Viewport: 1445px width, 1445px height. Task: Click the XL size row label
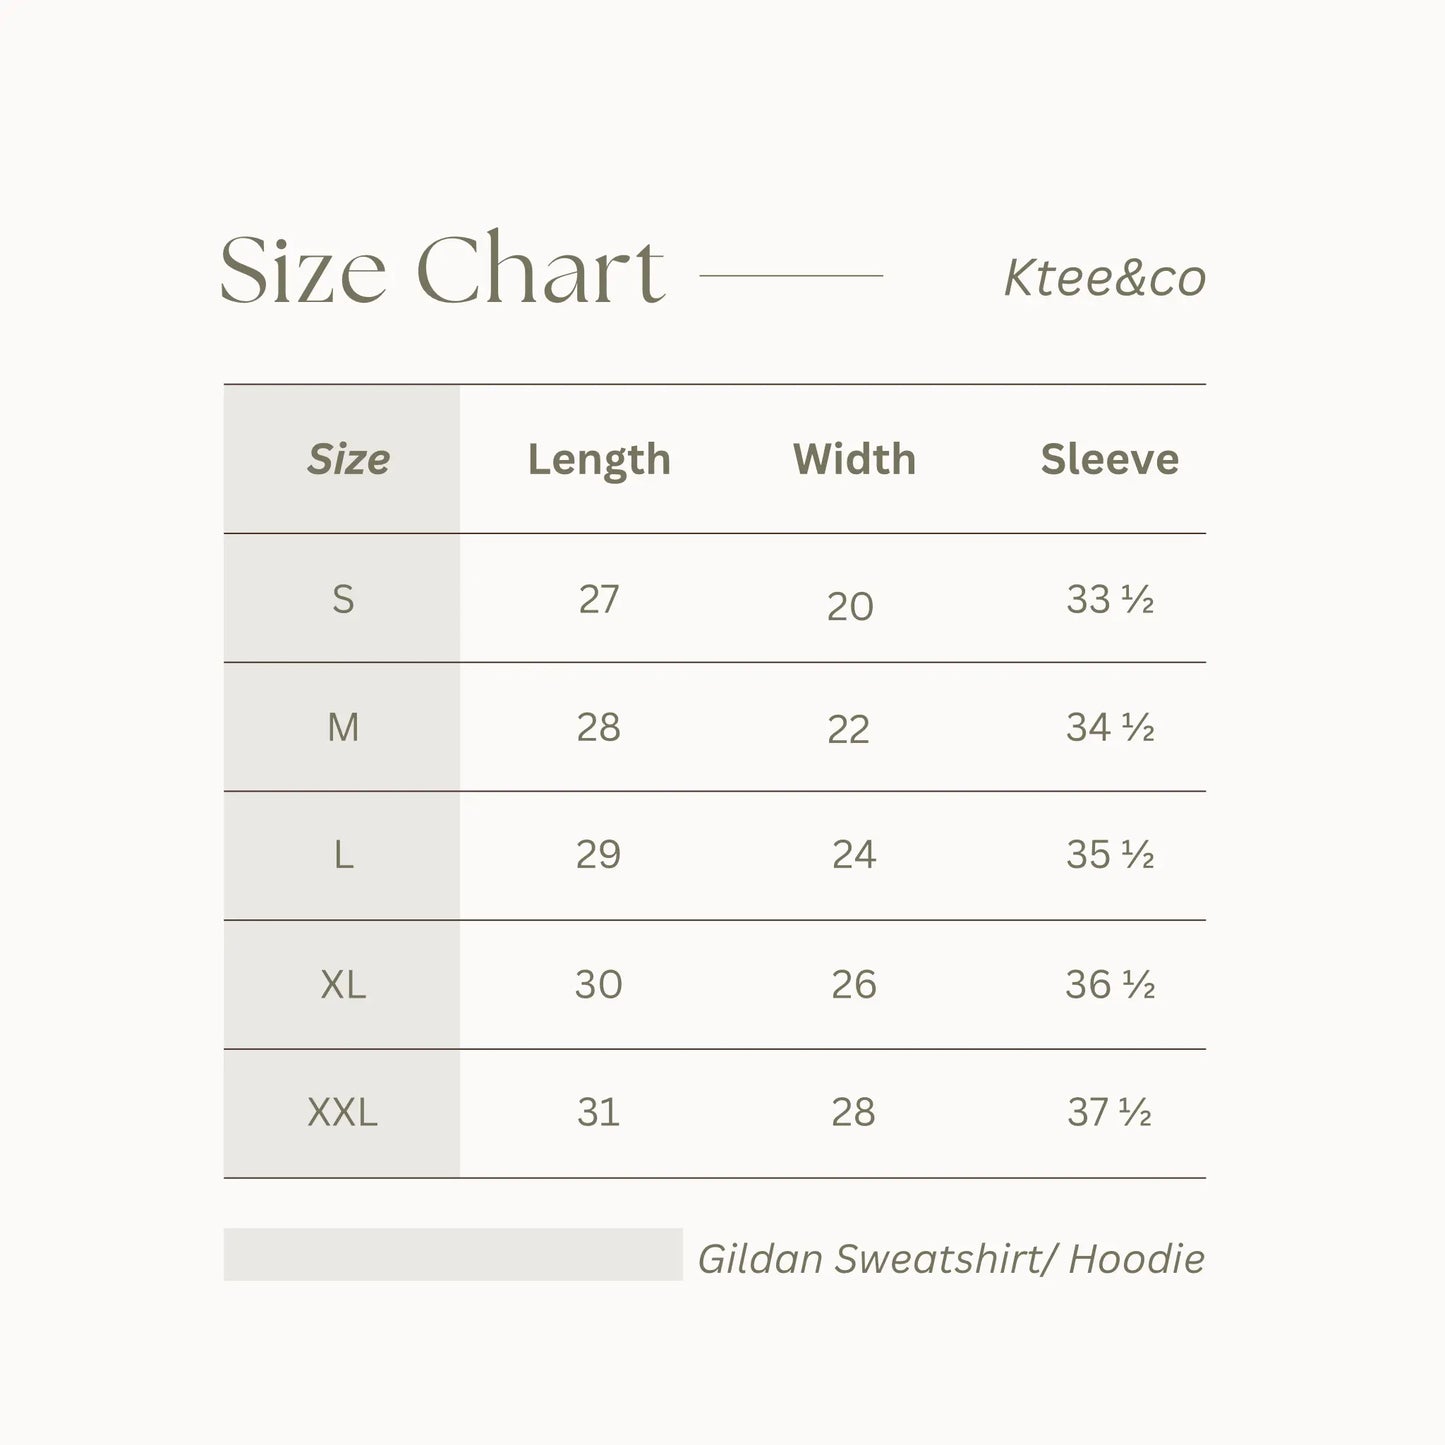pos(343,984)
